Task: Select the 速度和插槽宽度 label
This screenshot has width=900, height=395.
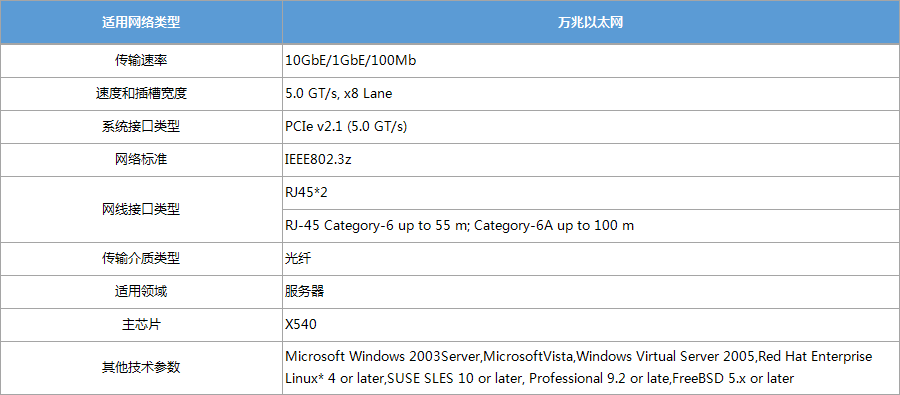Action: (x=141, y=94)
